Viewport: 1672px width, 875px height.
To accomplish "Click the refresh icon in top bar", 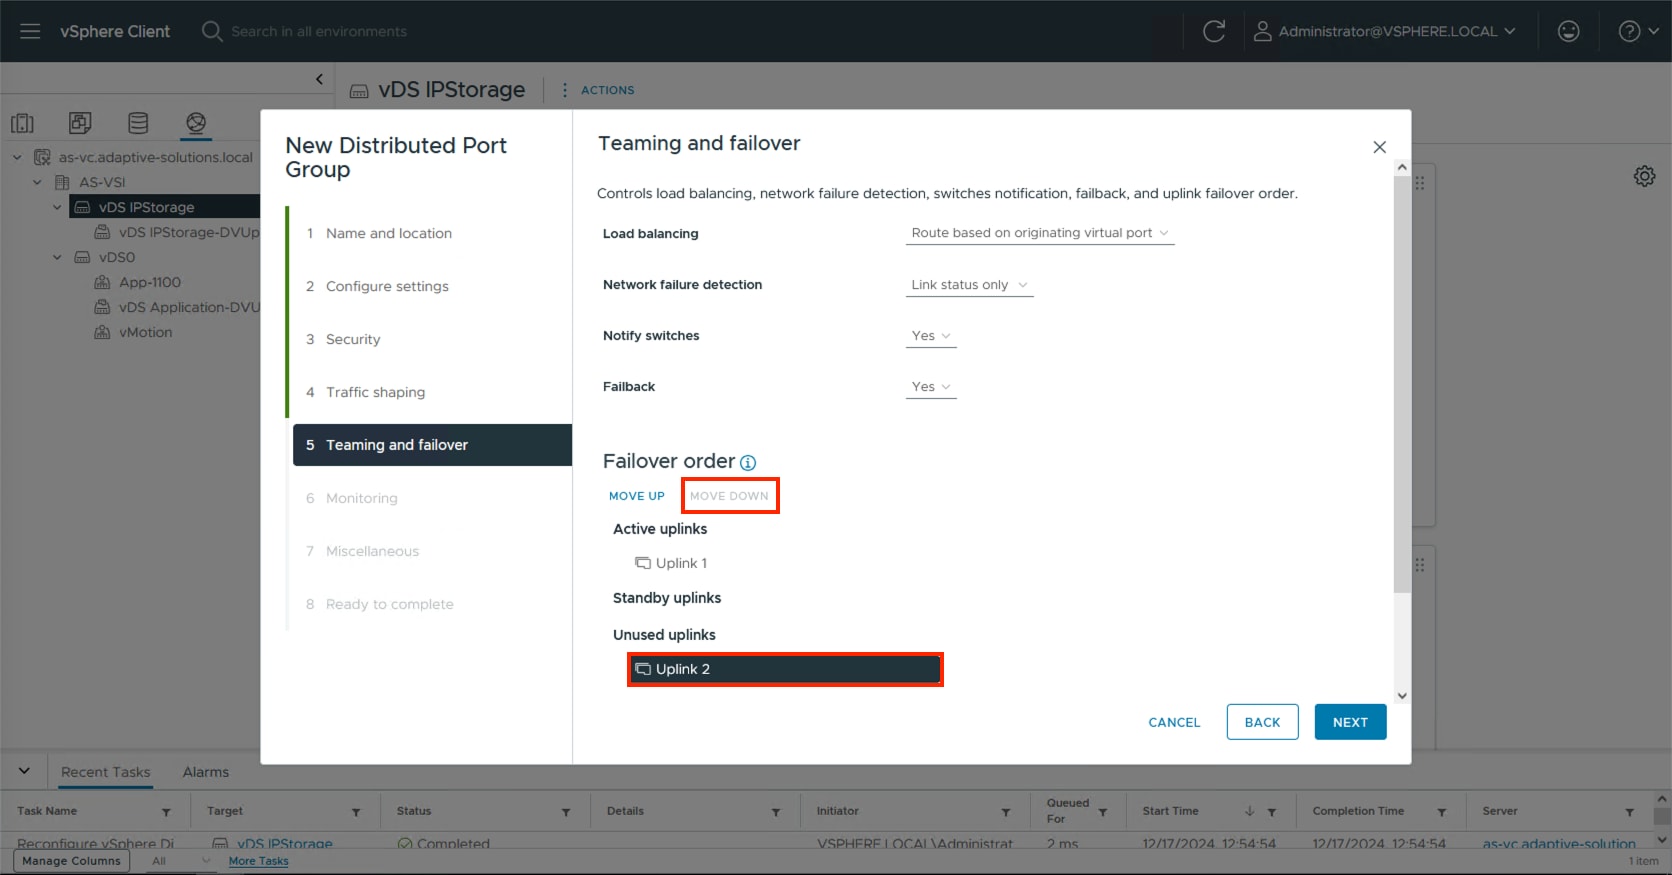I will pyautogui.click(x=1214, y=31).
